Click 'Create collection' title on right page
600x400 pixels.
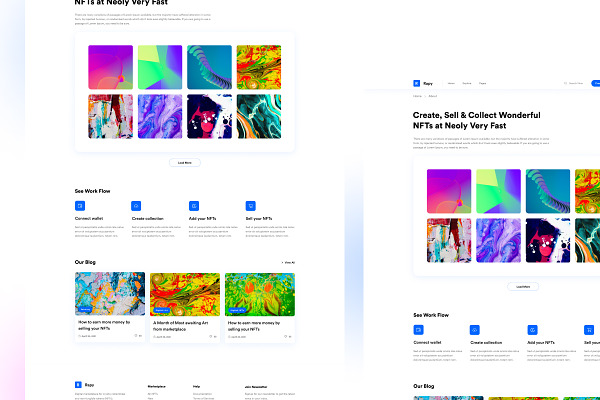tap(486, 342)
